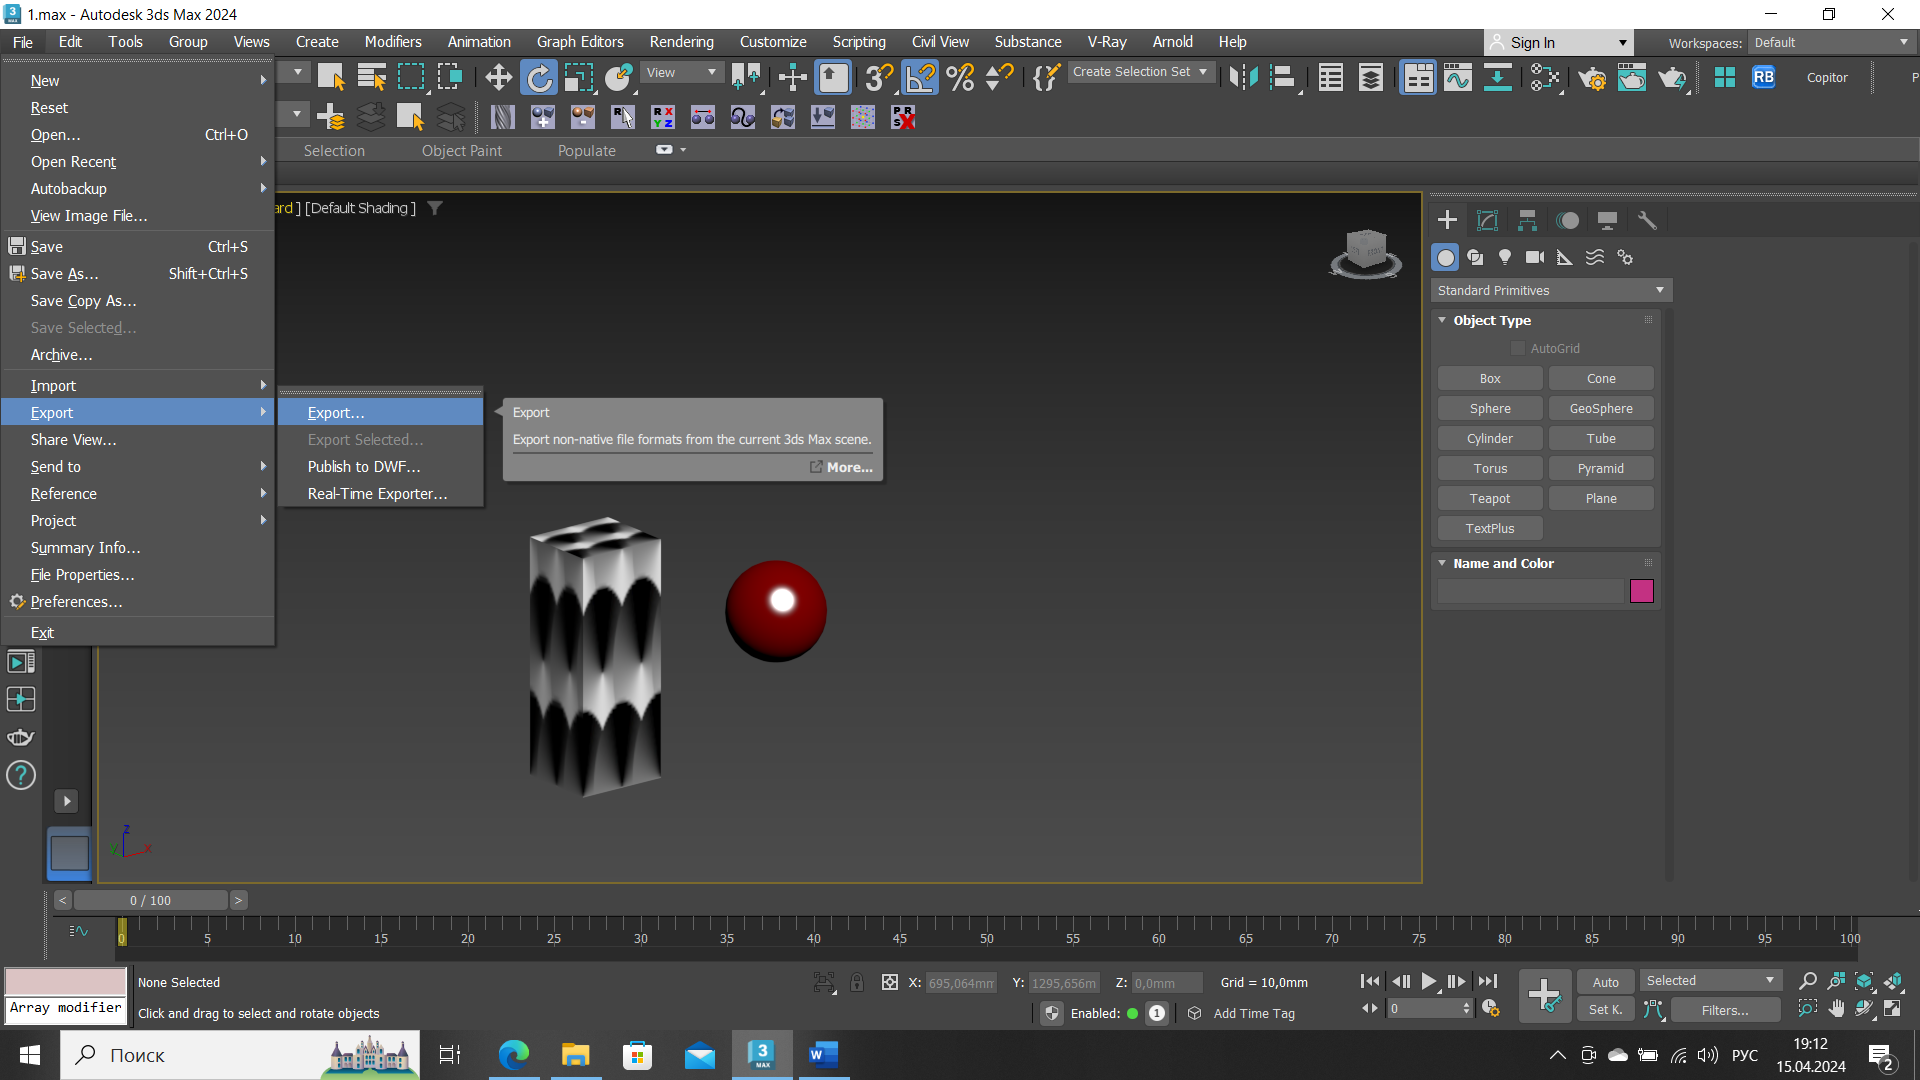
Task: Open the Motion command panel tab
Action: point(1567,220)
